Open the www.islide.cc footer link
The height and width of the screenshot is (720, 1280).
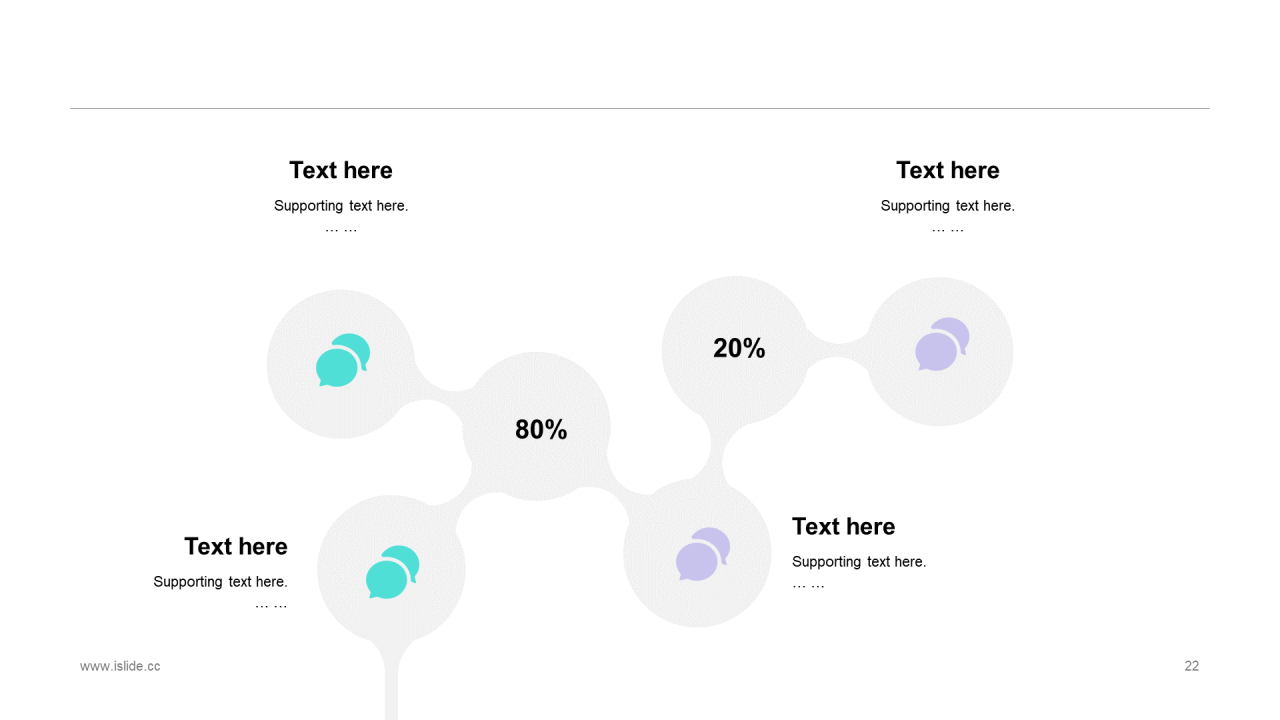(120, 666)
